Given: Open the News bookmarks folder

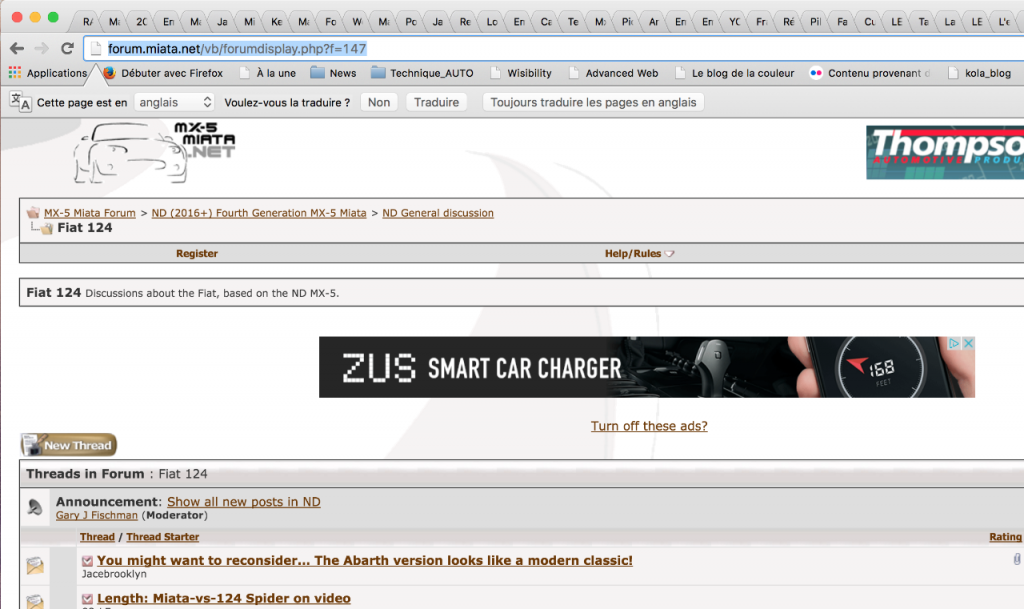Looking at the screenshot, I should point(333,73).
